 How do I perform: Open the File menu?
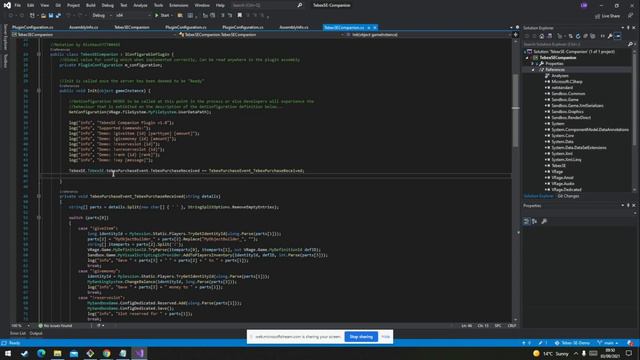(x=18, y=5)
